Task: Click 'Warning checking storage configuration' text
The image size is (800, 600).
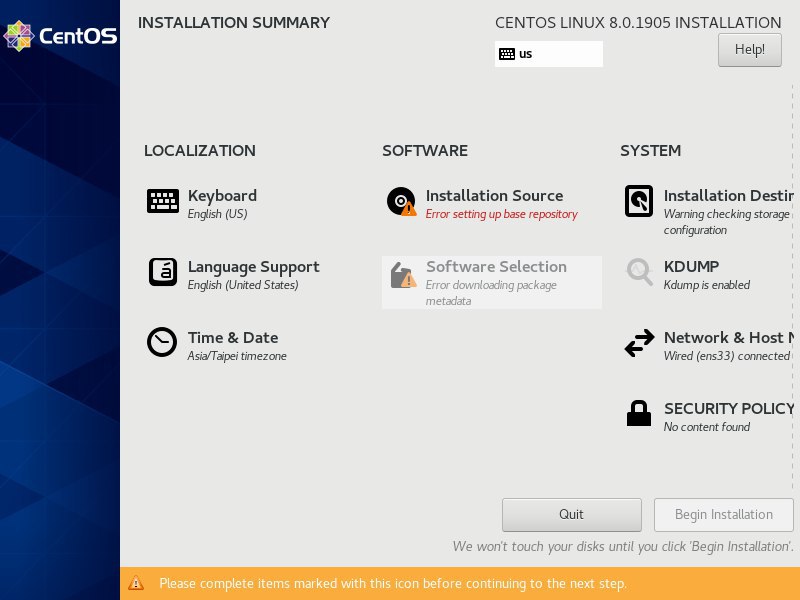Action: pyautogui.click(x=727, y=222)
